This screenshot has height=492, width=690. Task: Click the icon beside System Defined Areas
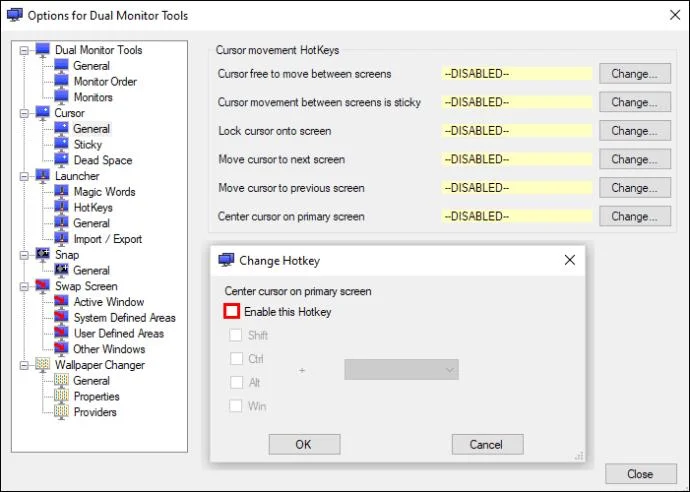tap(61, 317)
